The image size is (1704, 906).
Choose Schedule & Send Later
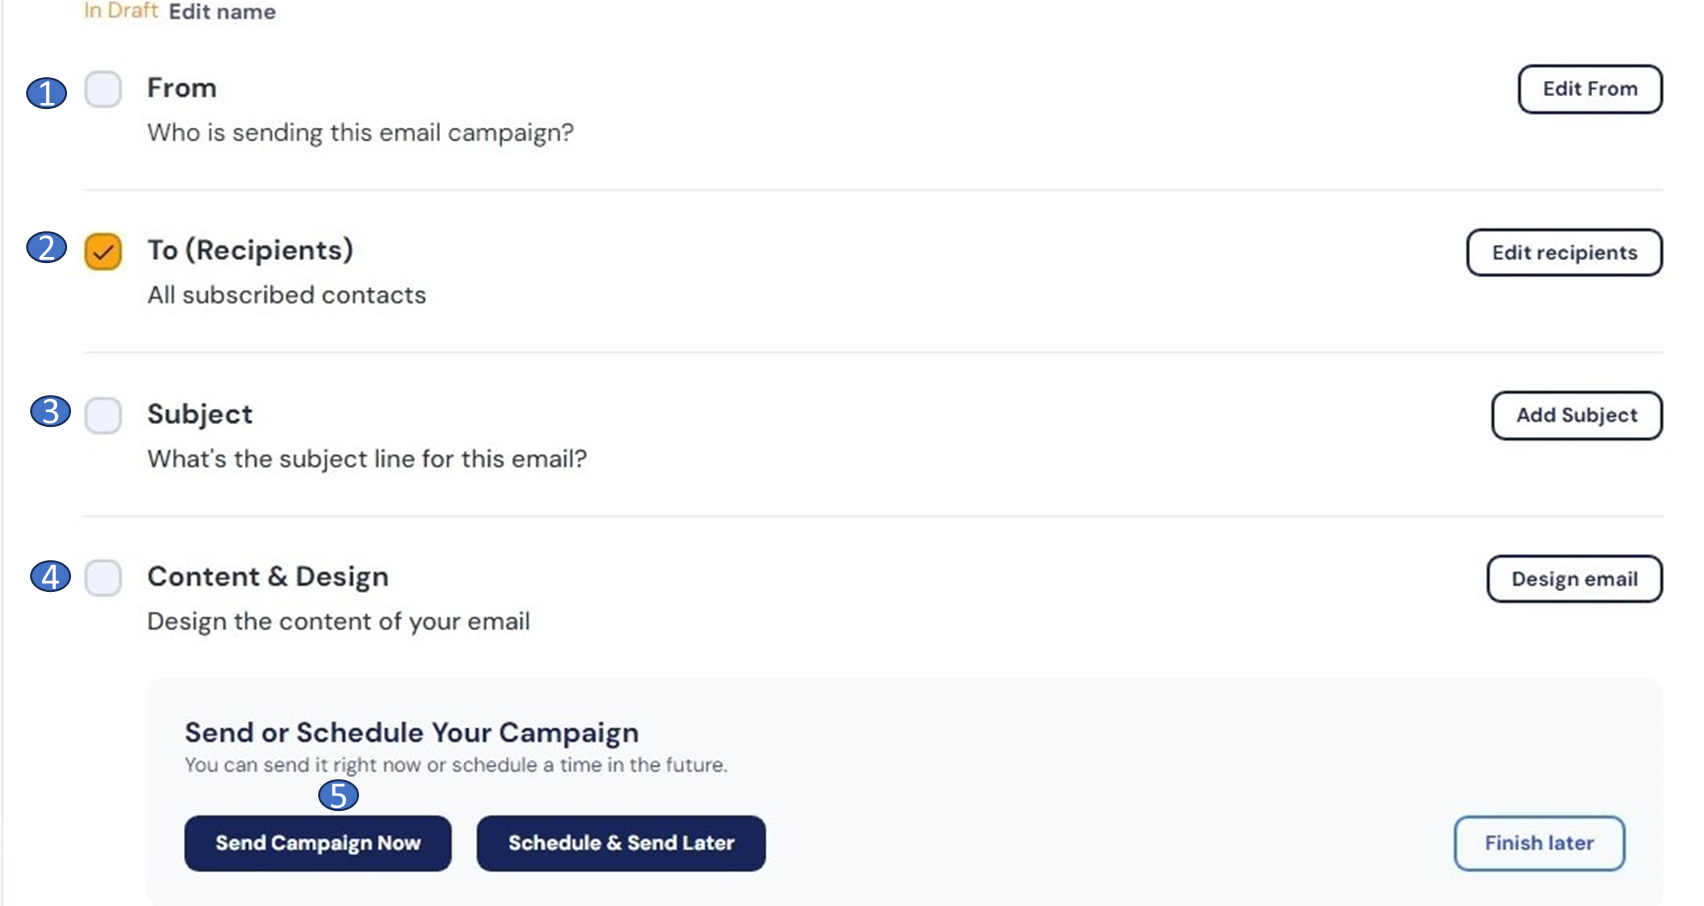pos(621,843)
